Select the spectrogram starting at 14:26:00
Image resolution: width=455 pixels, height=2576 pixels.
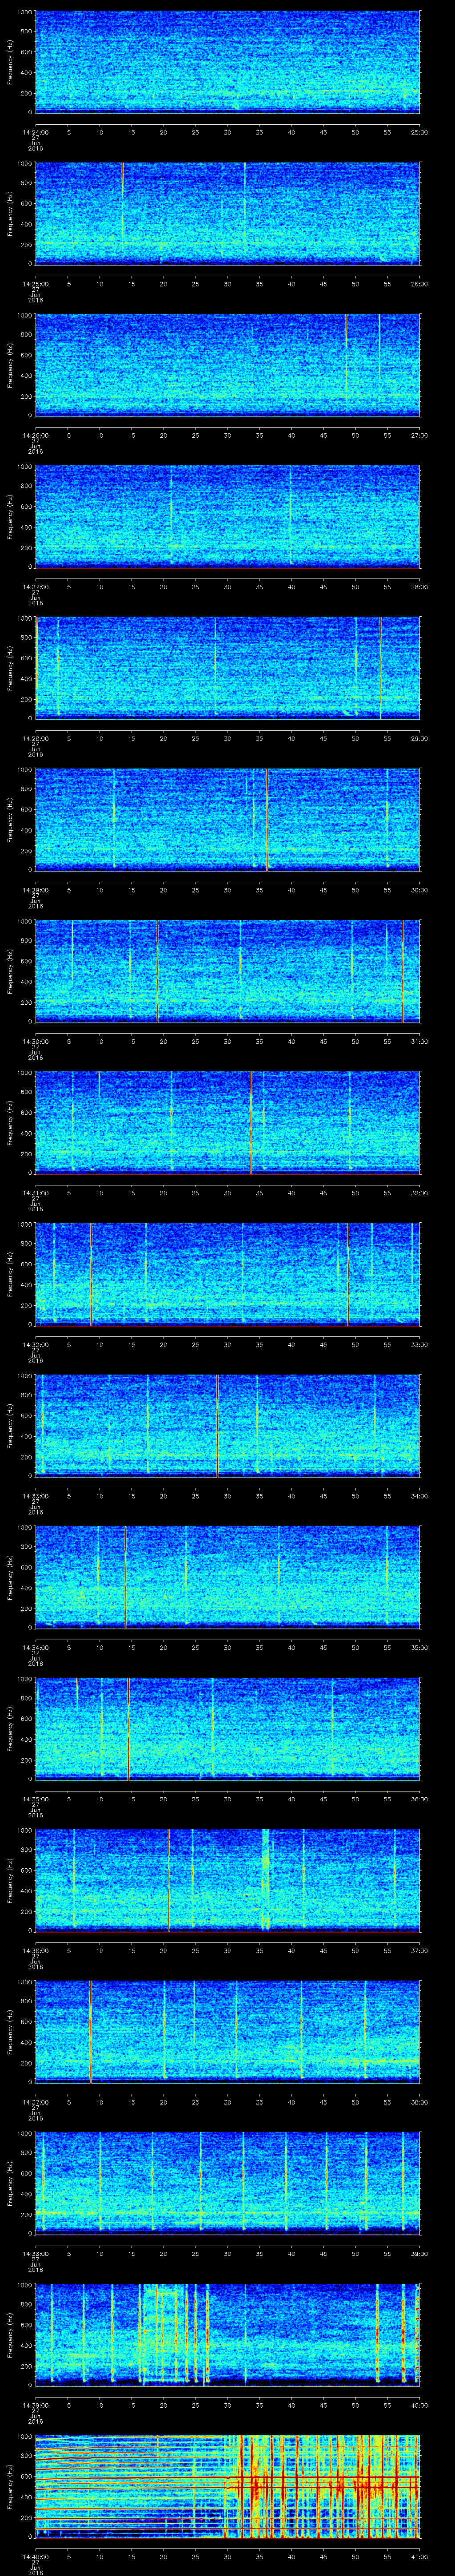click(228, 365)
